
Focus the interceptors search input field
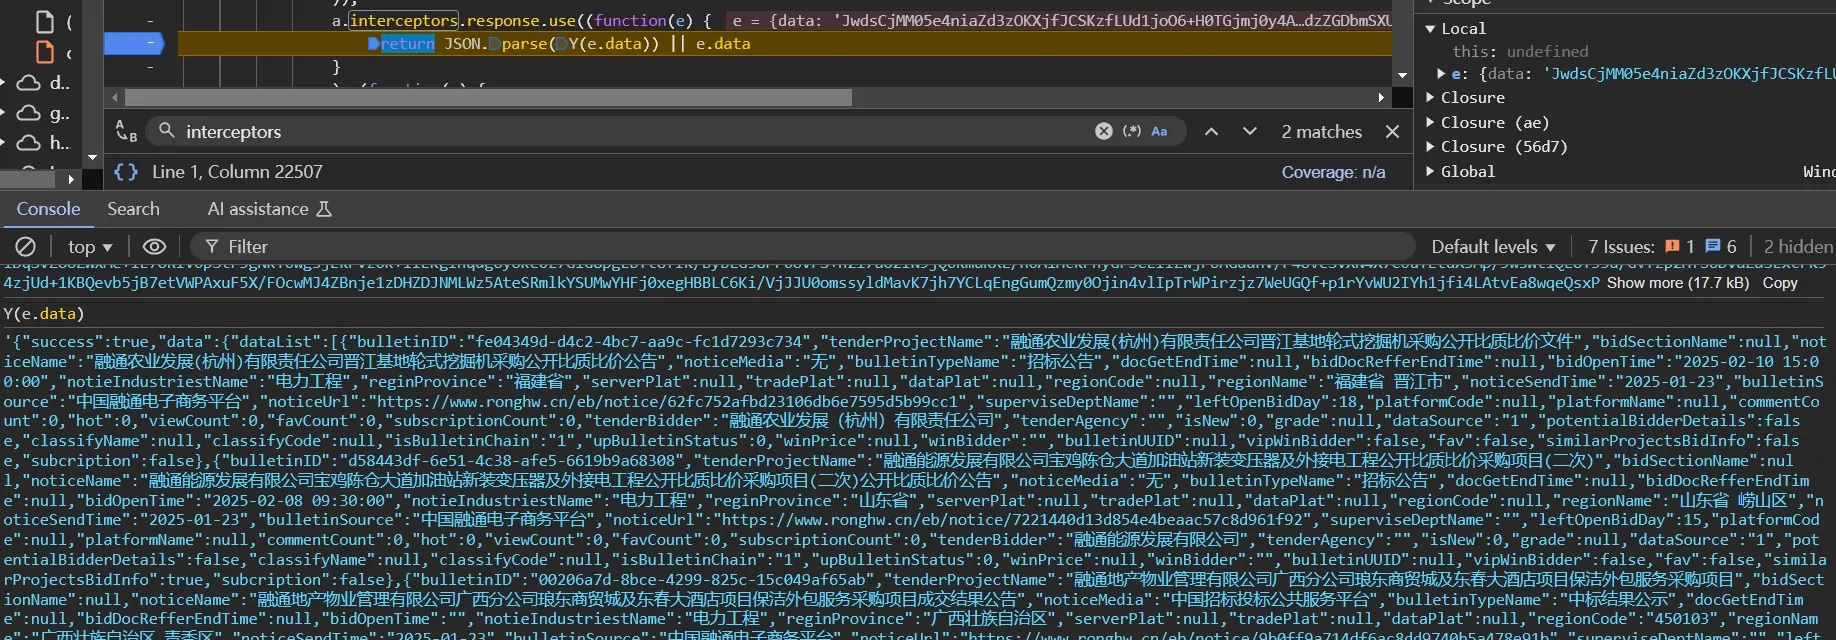click(634, 131)
